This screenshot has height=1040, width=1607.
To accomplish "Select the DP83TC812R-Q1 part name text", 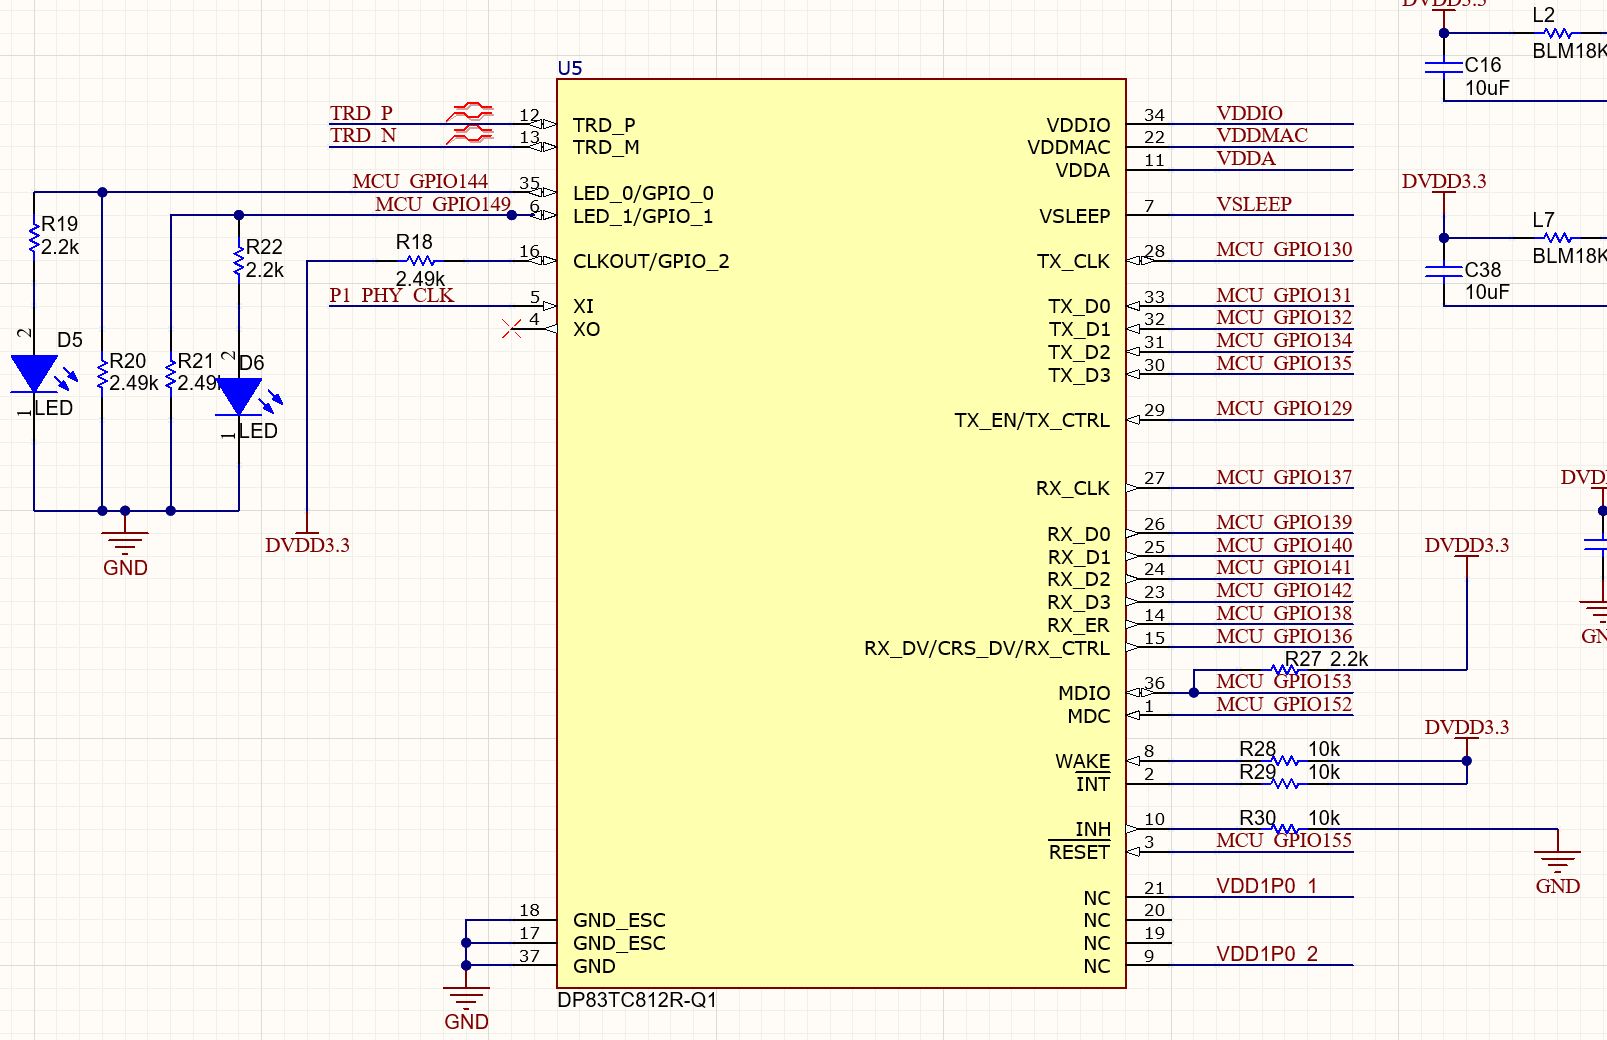I will [637, 1000].
